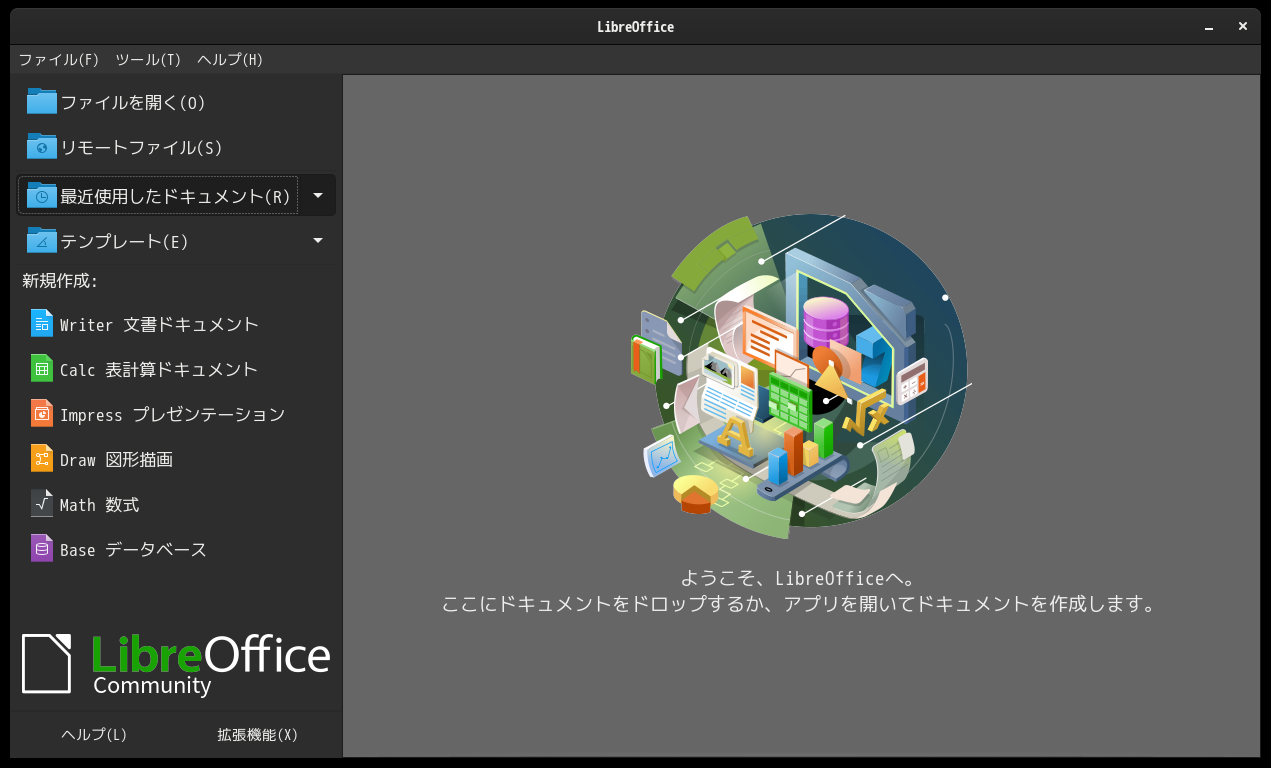Screen dimensions: 1271x768
Task: Open 拡張機能(X) extensions
Action: pyautogui.click(x=258, y=735)
